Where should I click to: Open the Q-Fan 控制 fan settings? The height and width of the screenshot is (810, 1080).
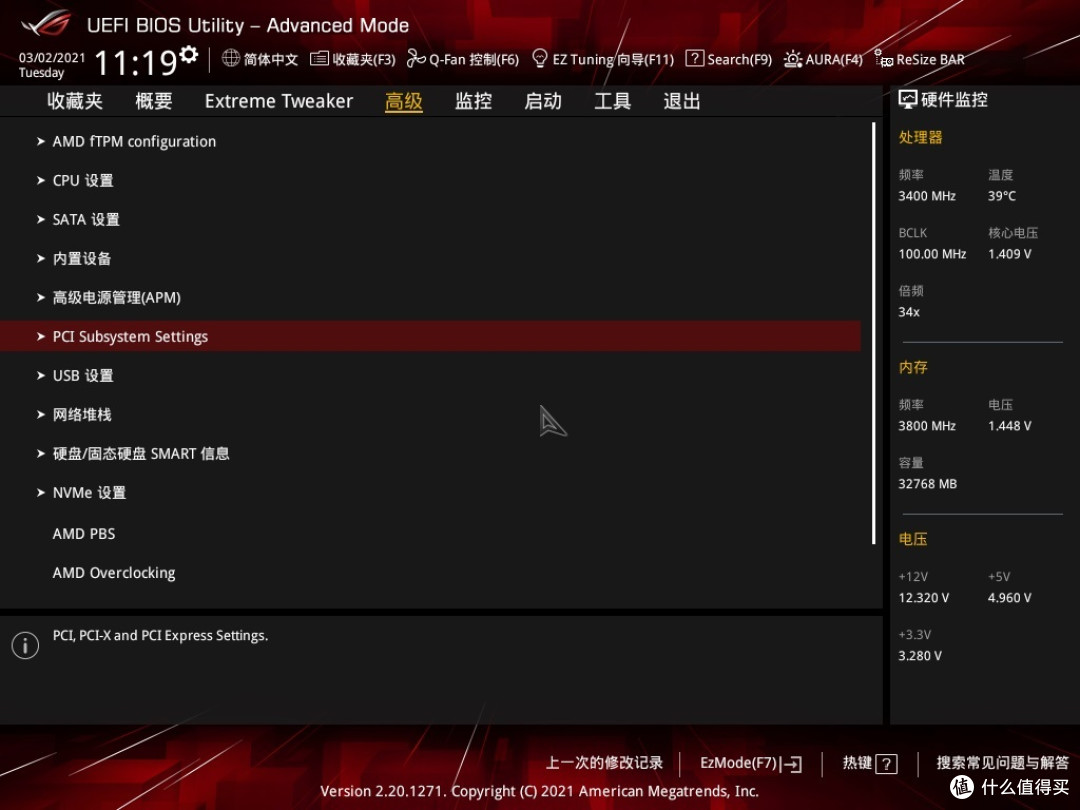point(463,58)
